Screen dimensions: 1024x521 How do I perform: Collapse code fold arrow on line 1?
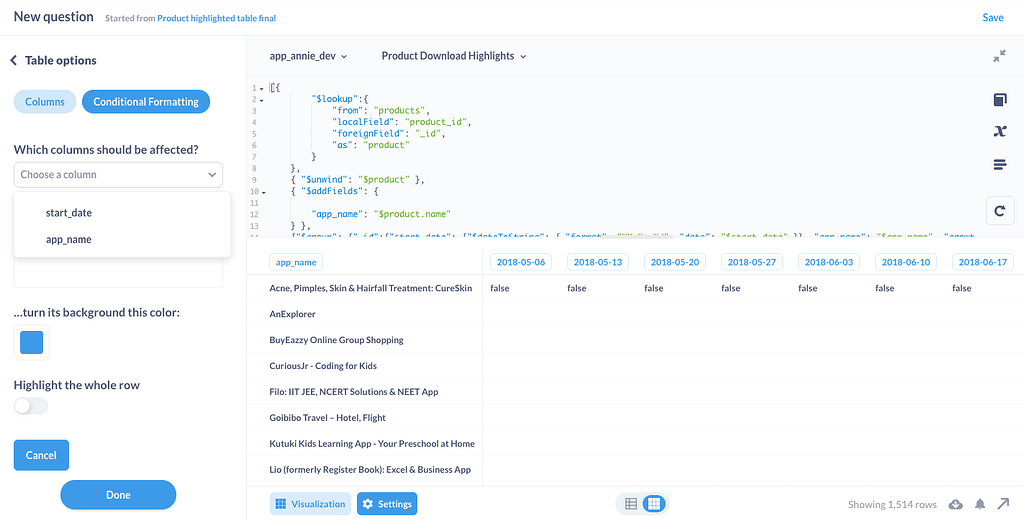[262, 89]
